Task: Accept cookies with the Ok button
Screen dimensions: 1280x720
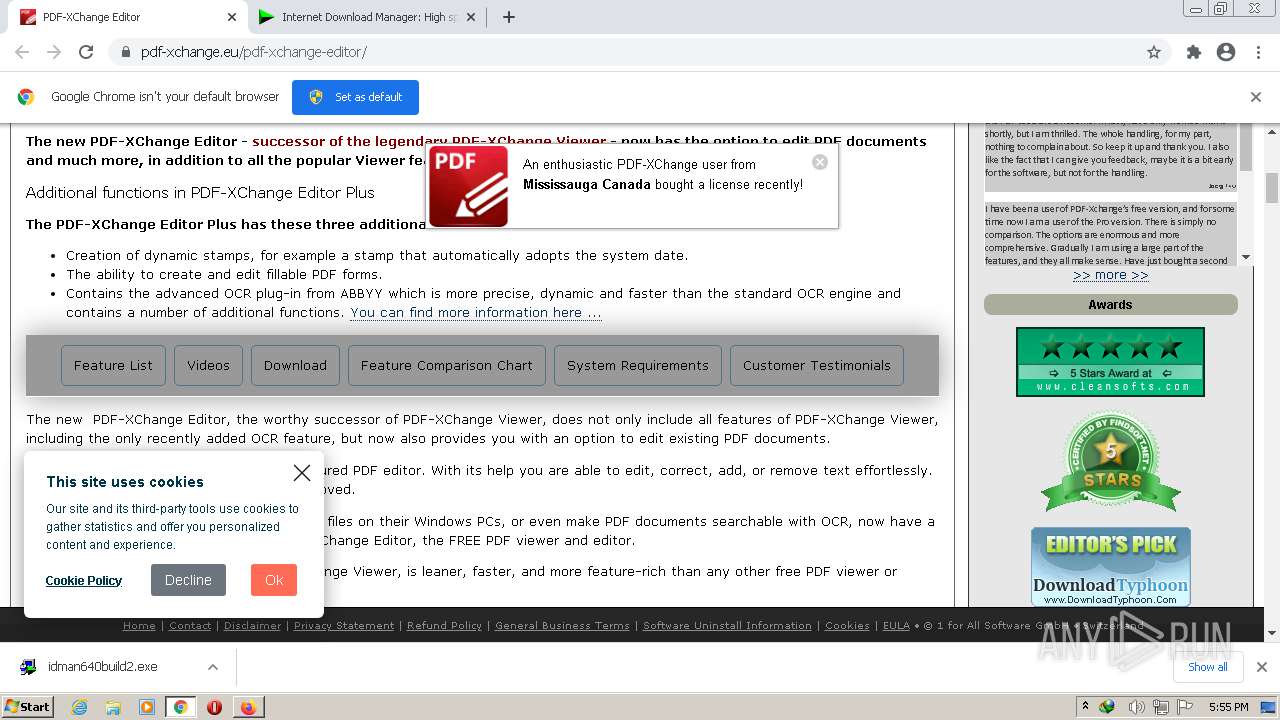Action: tap(274, 580)
